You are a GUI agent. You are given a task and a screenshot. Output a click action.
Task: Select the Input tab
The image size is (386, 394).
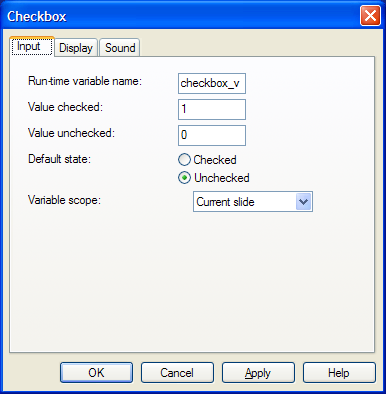(x=32, y=46)
